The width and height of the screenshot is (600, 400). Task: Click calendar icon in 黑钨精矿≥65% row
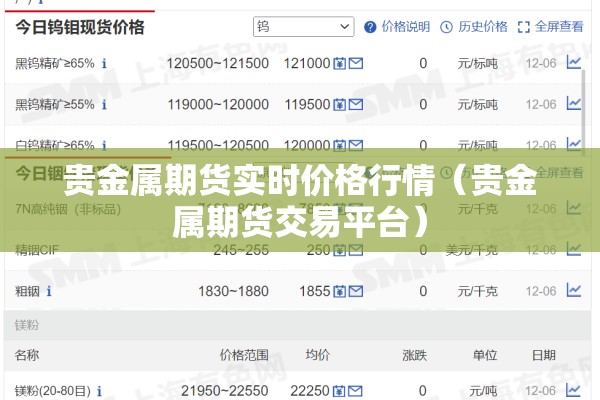[x=339, y=63]
